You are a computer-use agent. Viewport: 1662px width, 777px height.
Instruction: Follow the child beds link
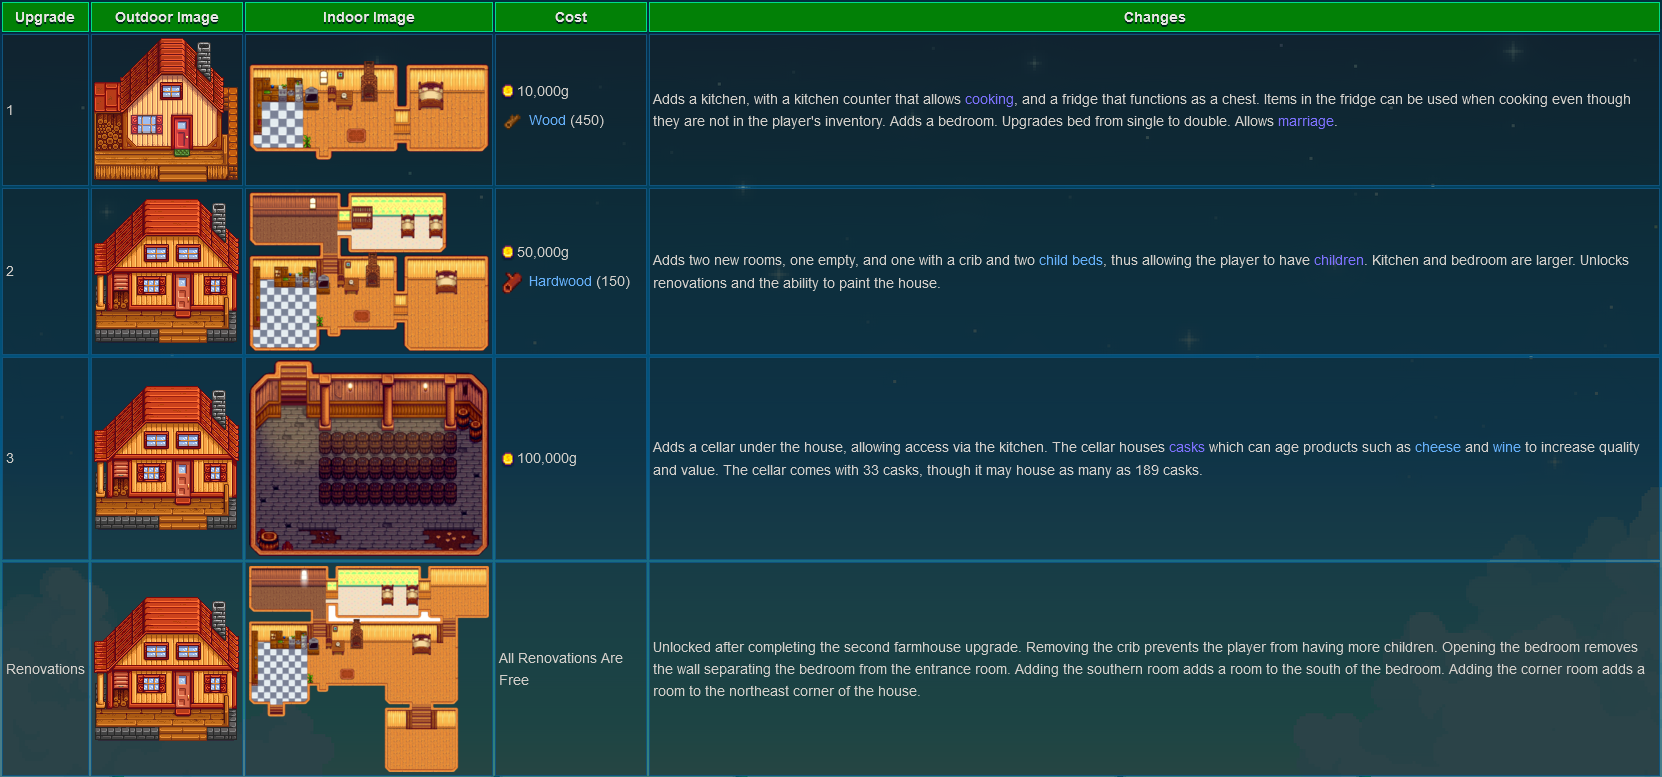(1071, 260)
